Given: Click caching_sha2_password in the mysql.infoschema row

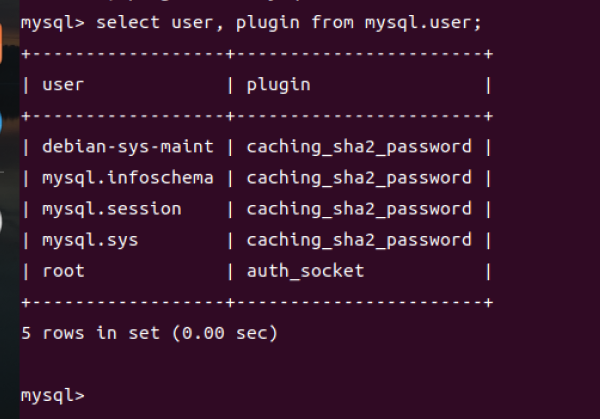Looking at the screenshot, I should coord(358,178).
